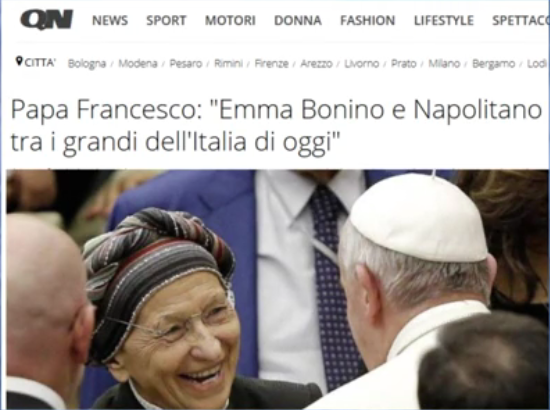
Task: Open the DONNA section
Action: pos(298,21)
